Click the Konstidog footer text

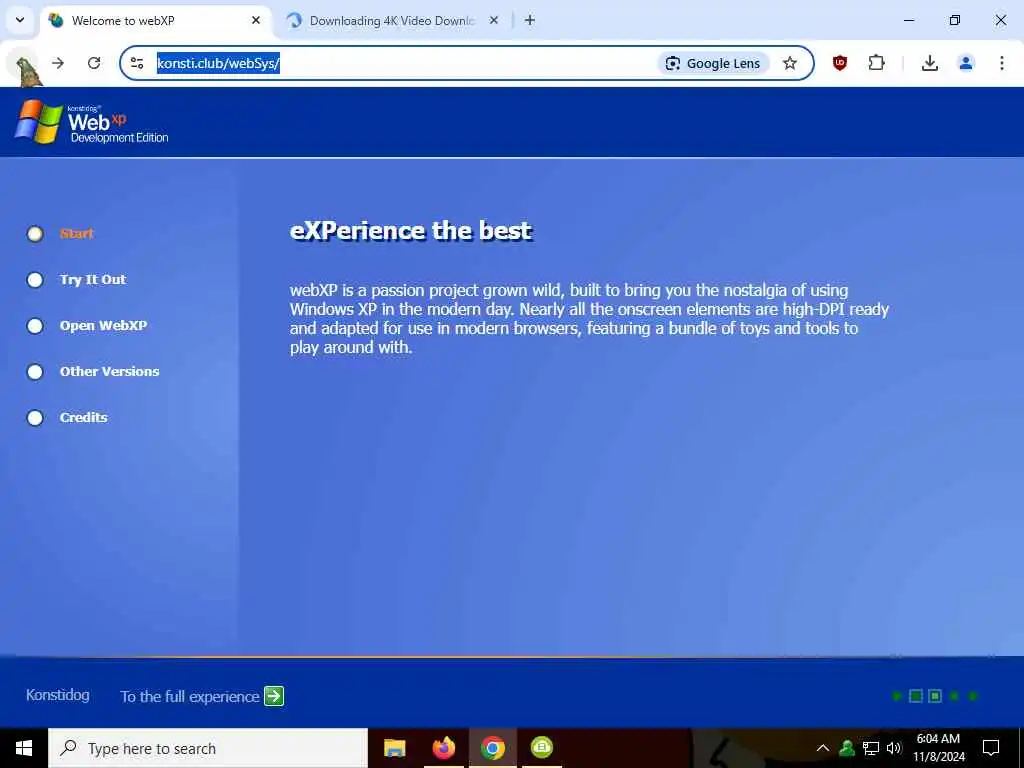pos(57,695)
